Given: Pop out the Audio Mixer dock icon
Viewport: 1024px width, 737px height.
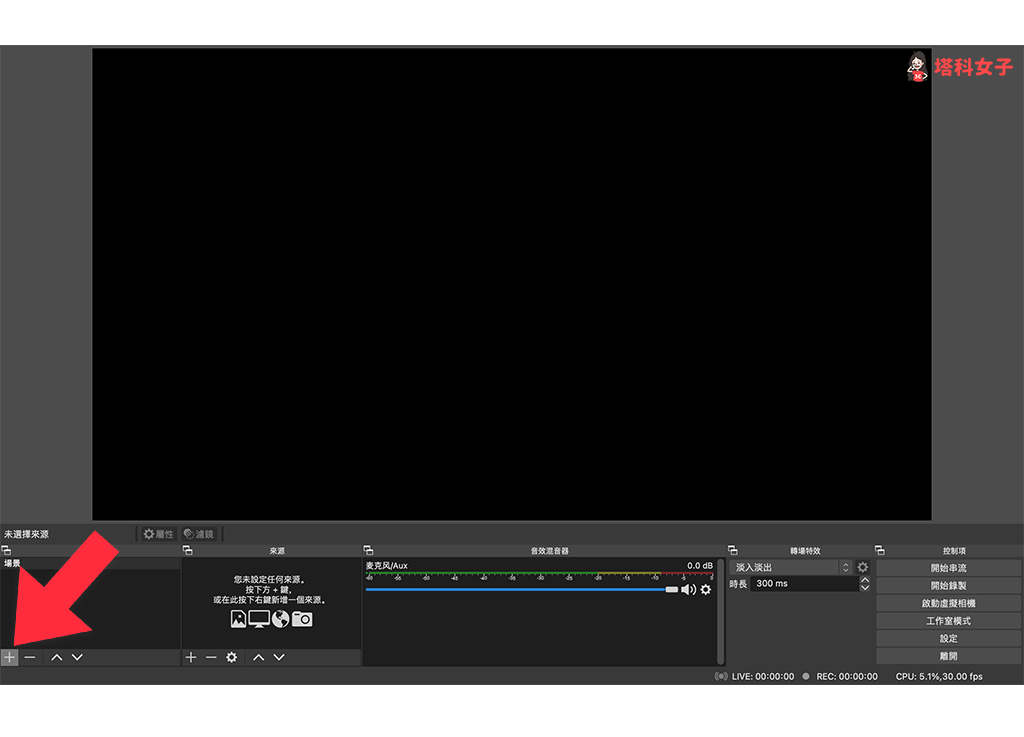Looking at the screenshot, I should (x=369, y=551).
